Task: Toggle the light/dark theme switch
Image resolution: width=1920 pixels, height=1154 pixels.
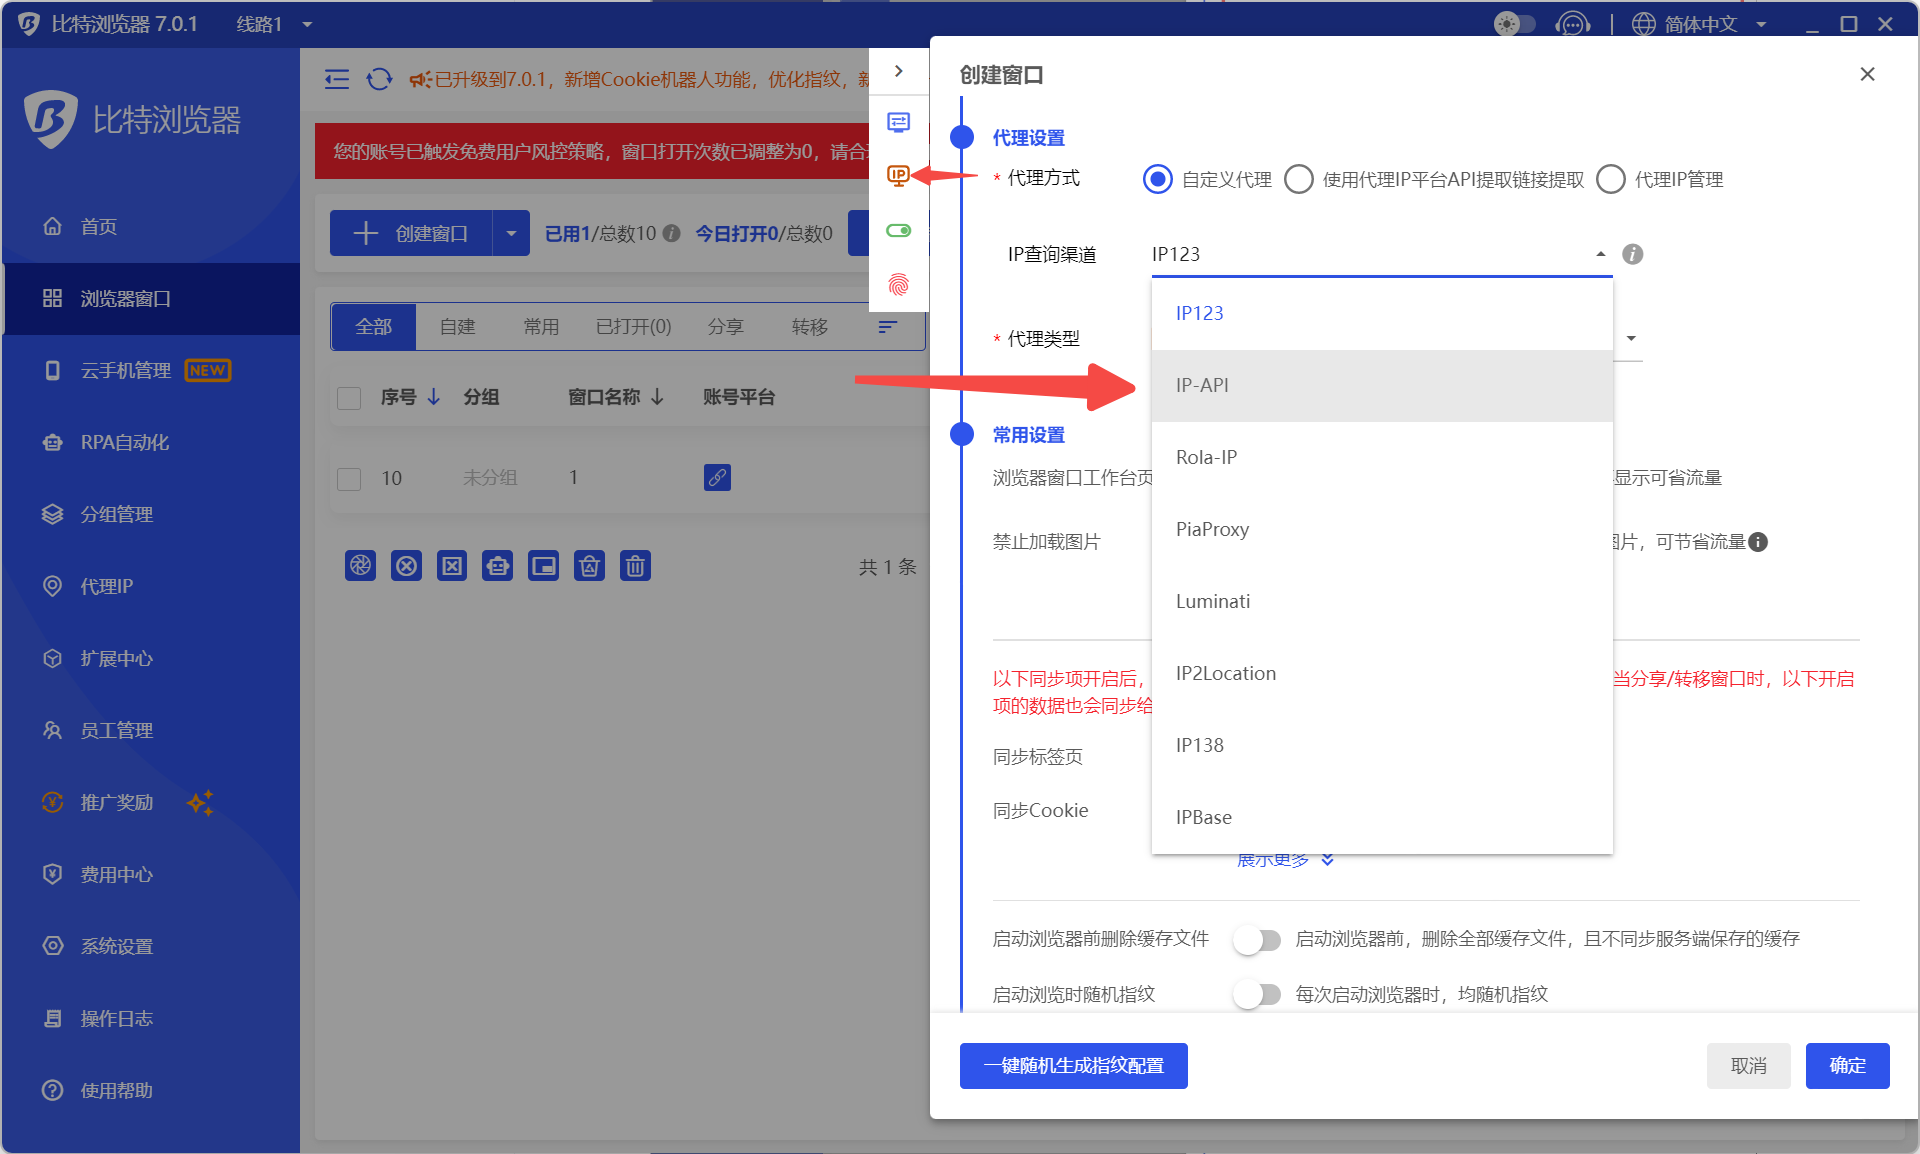Action: point(1514,24)
